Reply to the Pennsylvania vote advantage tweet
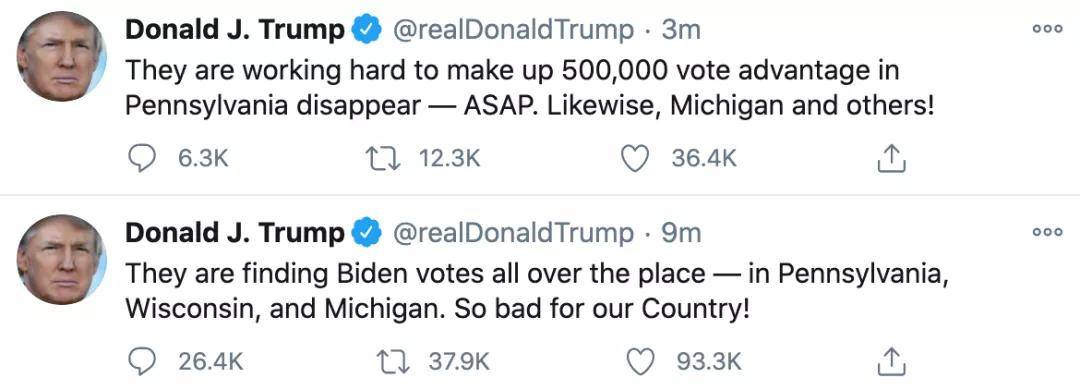Image resolution: width=1080 pixels, height=390 pixels. [x=143, y=159]
